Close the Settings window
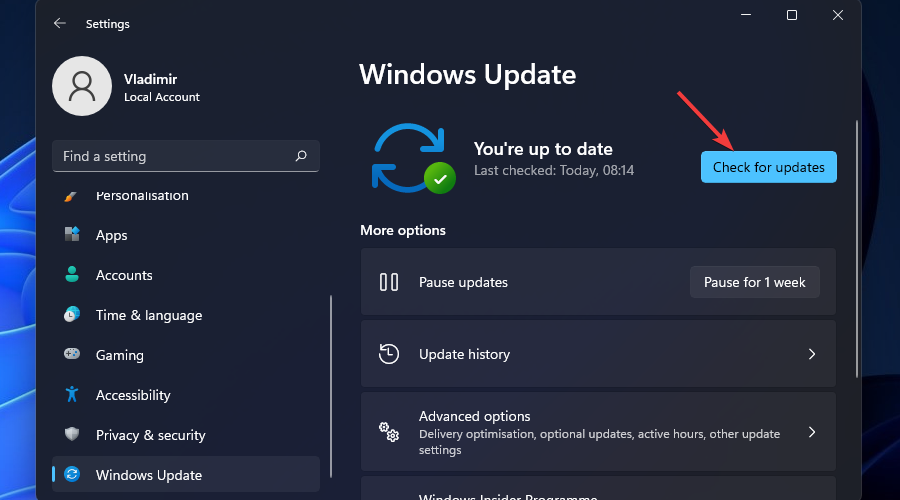 click(837, 15)
